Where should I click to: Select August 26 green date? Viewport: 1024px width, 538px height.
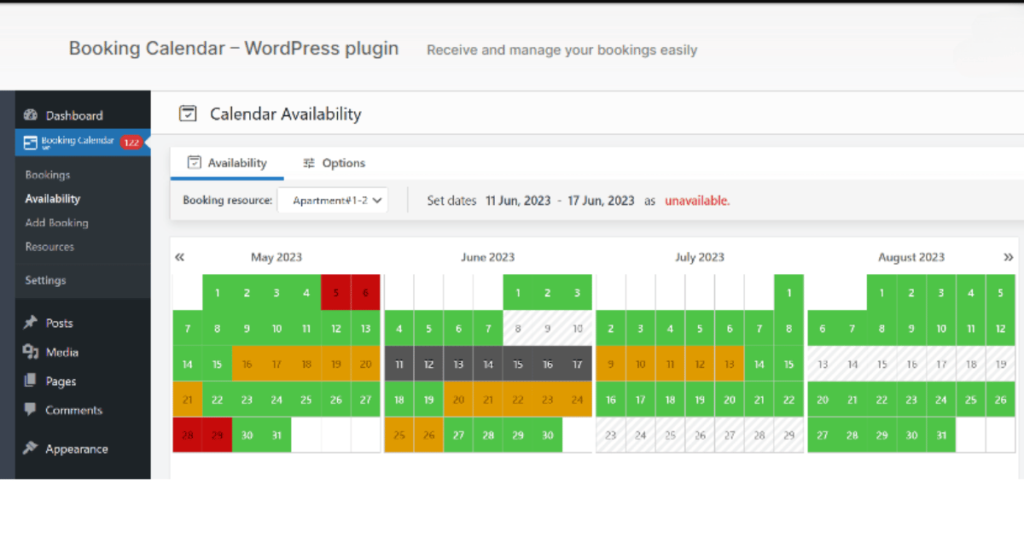[1000, 400]
